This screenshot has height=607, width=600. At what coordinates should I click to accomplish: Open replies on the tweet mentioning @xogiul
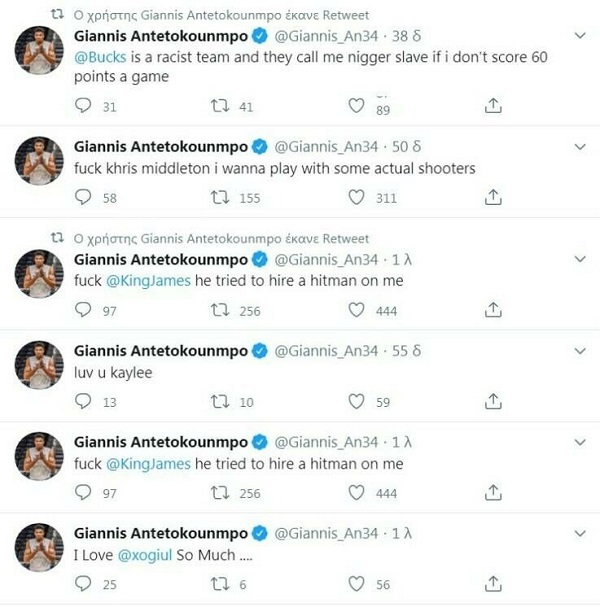point(84,584)
